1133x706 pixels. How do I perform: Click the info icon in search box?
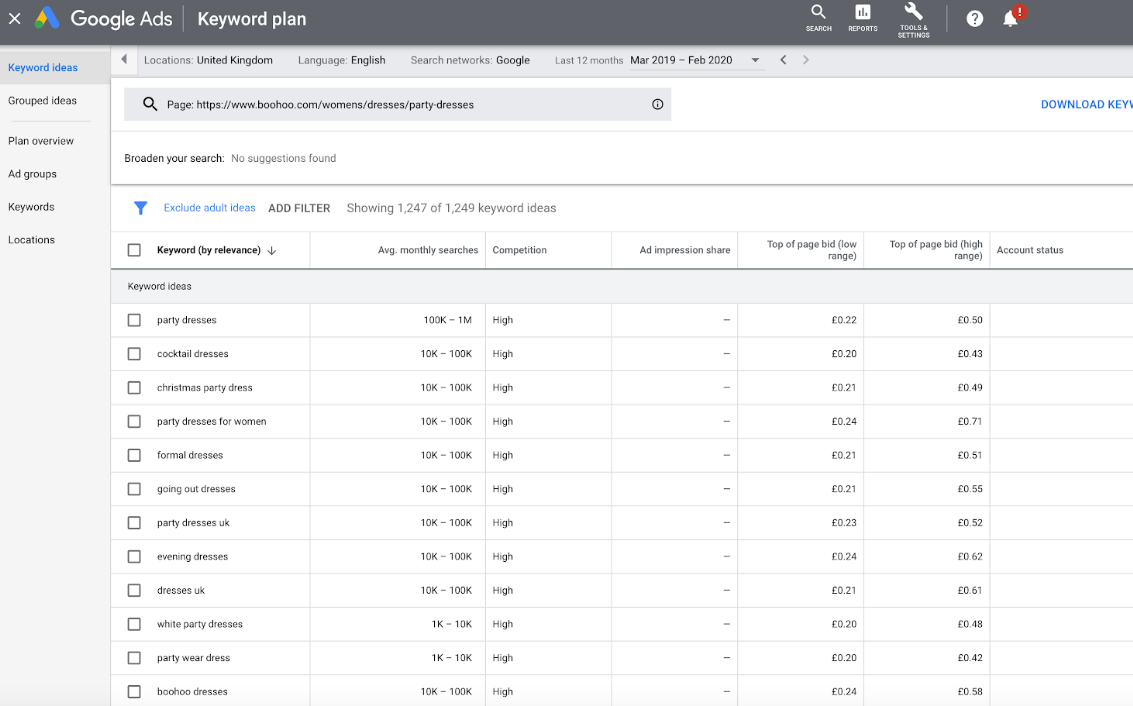658,104
